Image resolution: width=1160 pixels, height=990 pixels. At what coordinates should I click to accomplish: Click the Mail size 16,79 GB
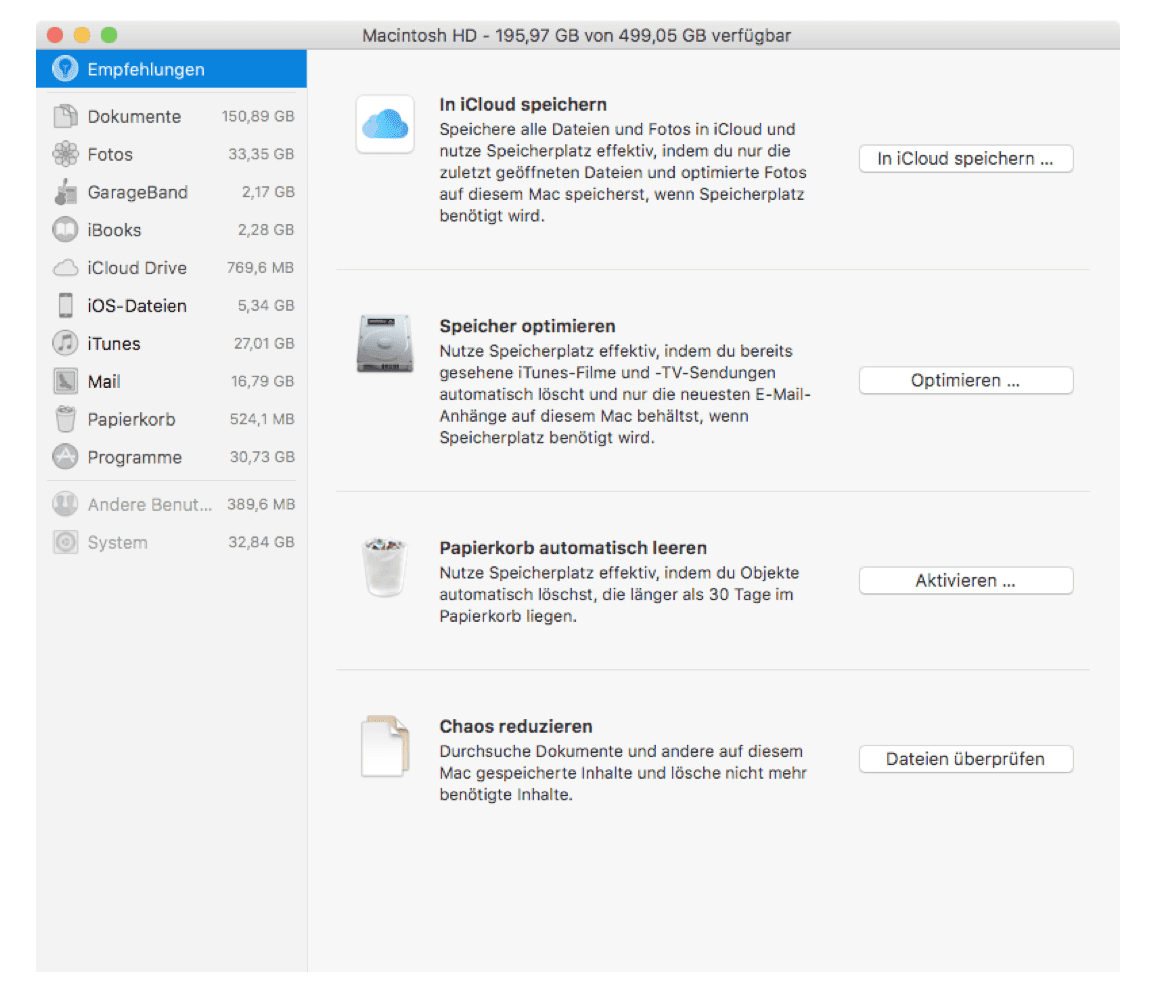pyautogui.click(x=262, y=381)
